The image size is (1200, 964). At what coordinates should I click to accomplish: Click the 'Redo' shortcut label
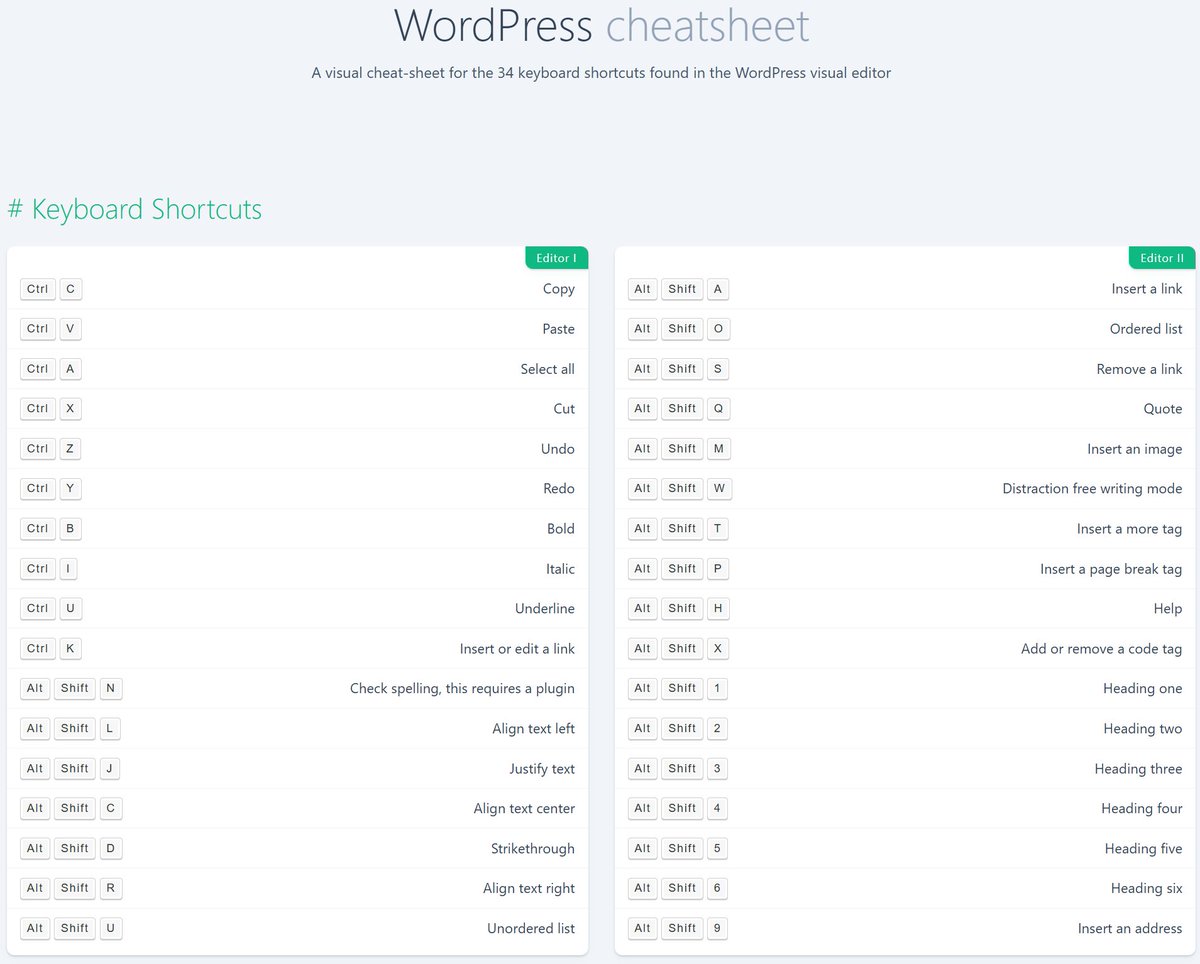[x=559, y=489]
